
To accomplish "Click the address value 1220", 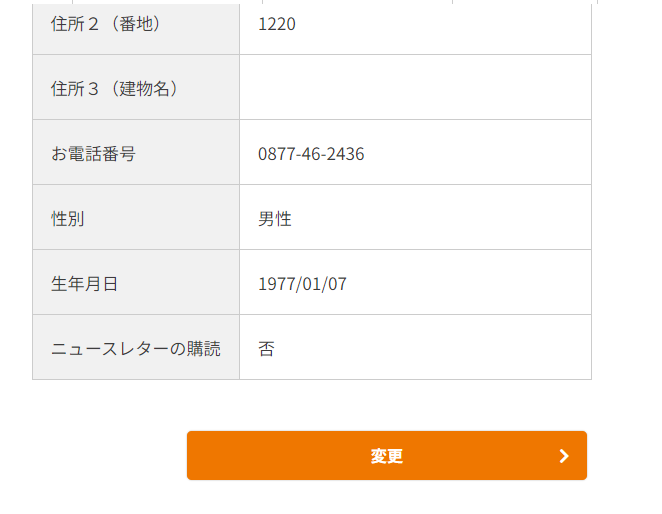I will [x=277, y=24].
